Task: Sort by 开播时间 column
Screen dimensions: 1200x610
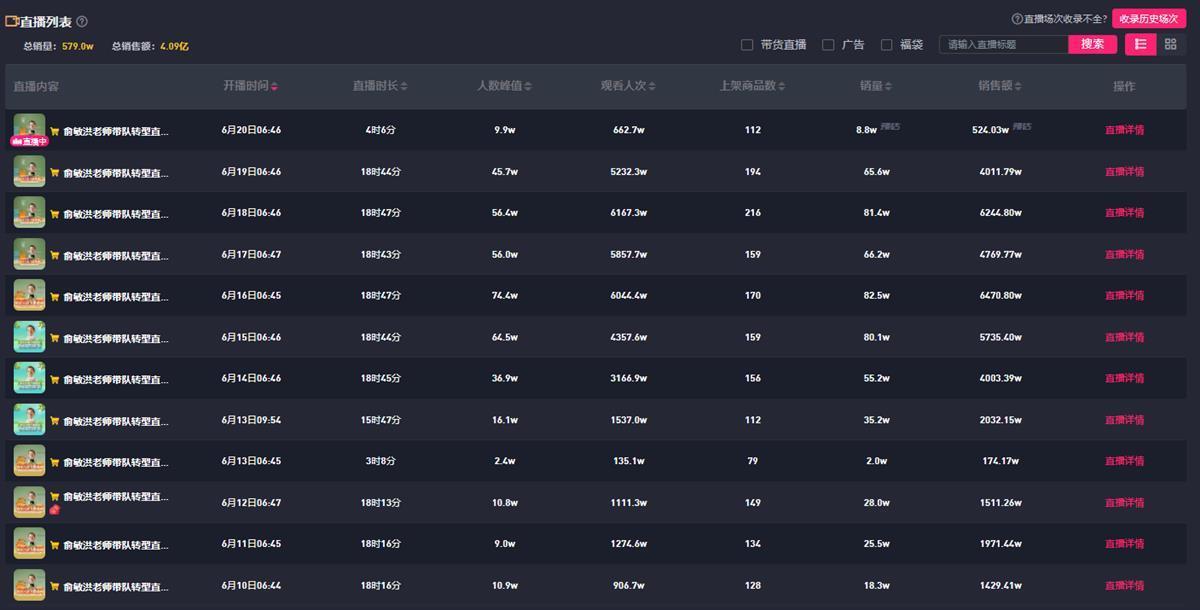Action: pos(250,86)
